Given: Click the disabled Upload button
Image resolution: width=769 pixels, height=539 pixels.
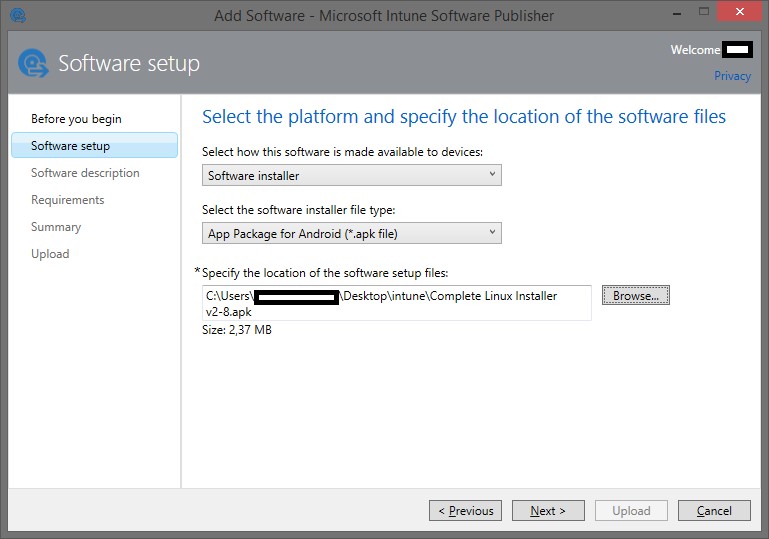Looking at the screenshot, I should [x=631, y=511].
